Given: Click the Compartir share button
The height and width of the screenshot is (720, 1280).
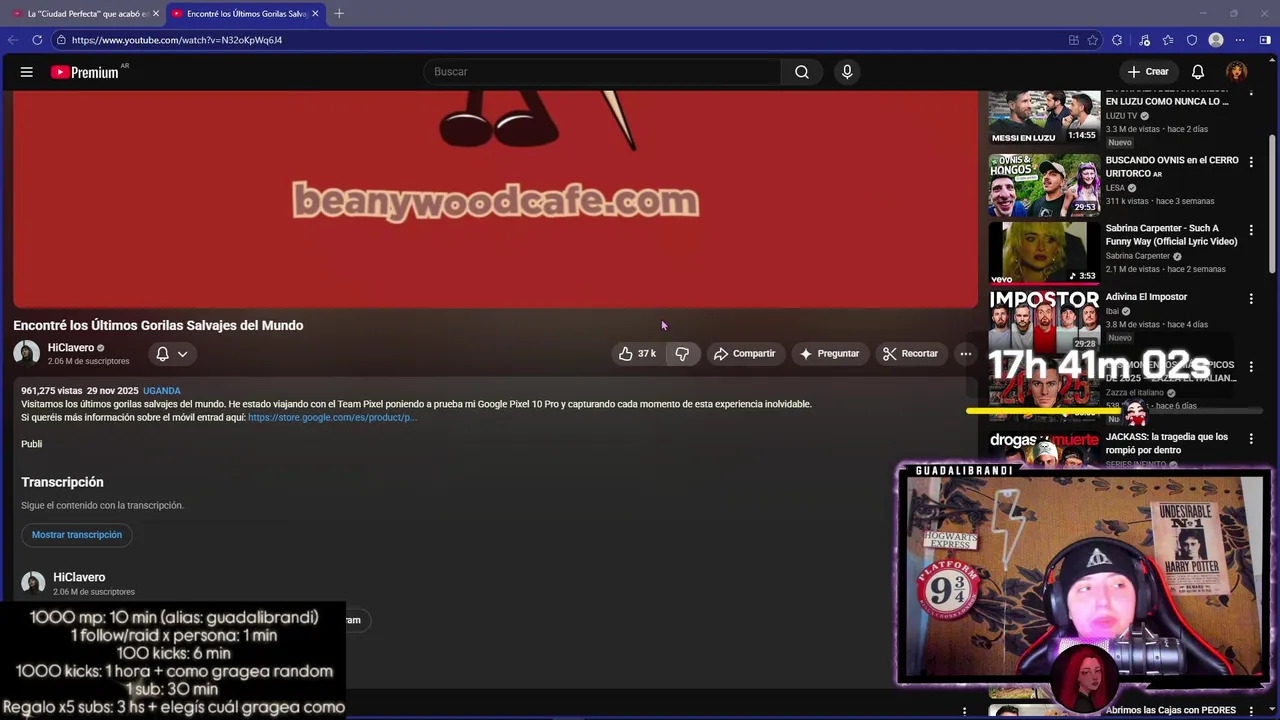Looking at the screenshot, I should [x=744, y=353].
